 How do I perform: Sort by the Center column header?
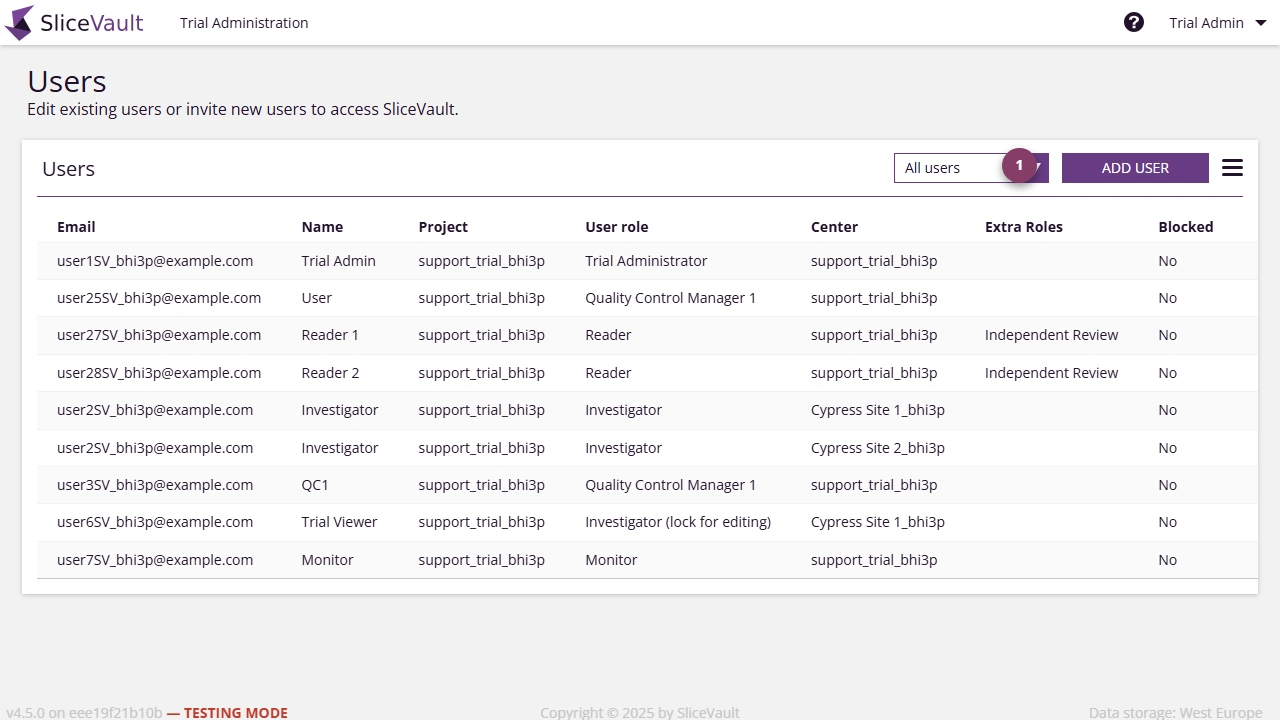[834, 227]
